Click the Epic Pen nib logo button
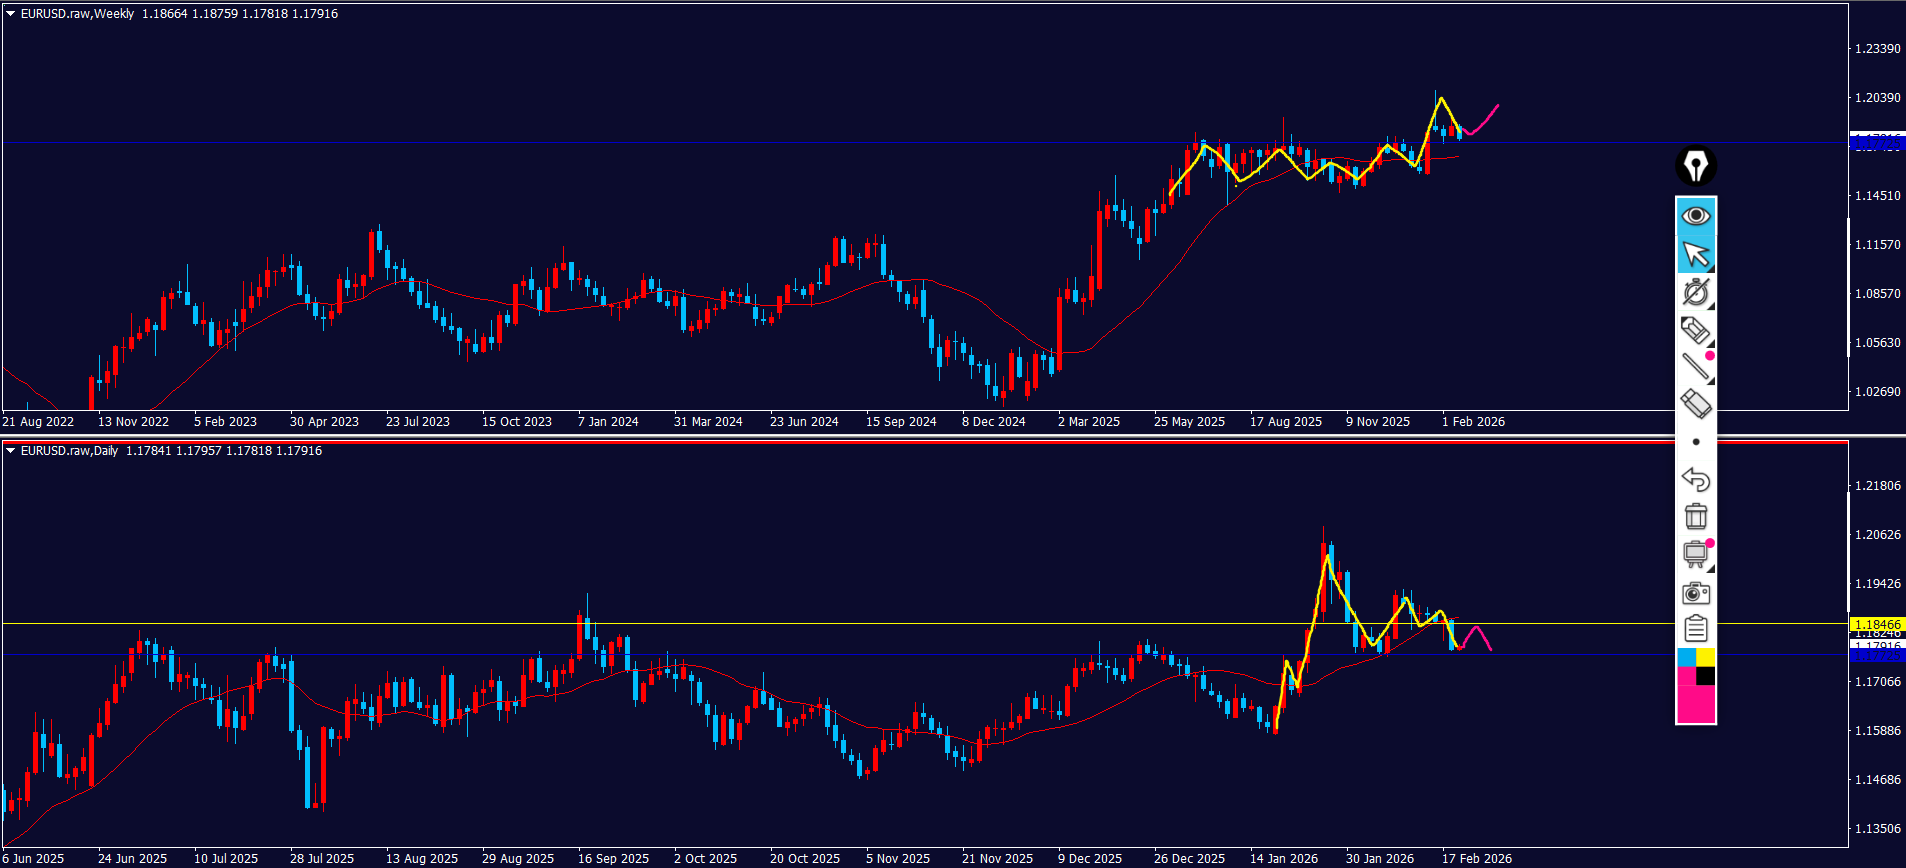Screen dimensions: 1906x868 tap(1695, 166)
